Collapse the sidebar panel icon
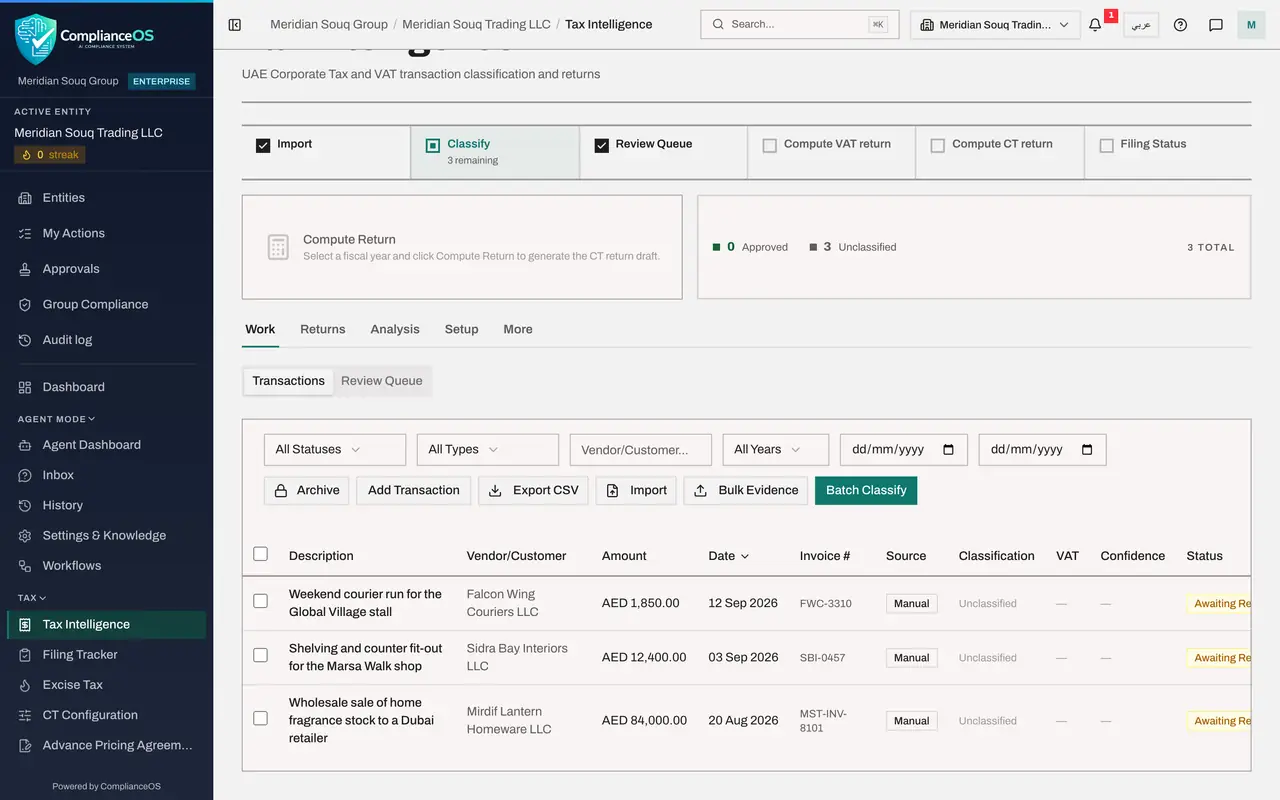The image size is (1280, 800). (x=235, y=25)
